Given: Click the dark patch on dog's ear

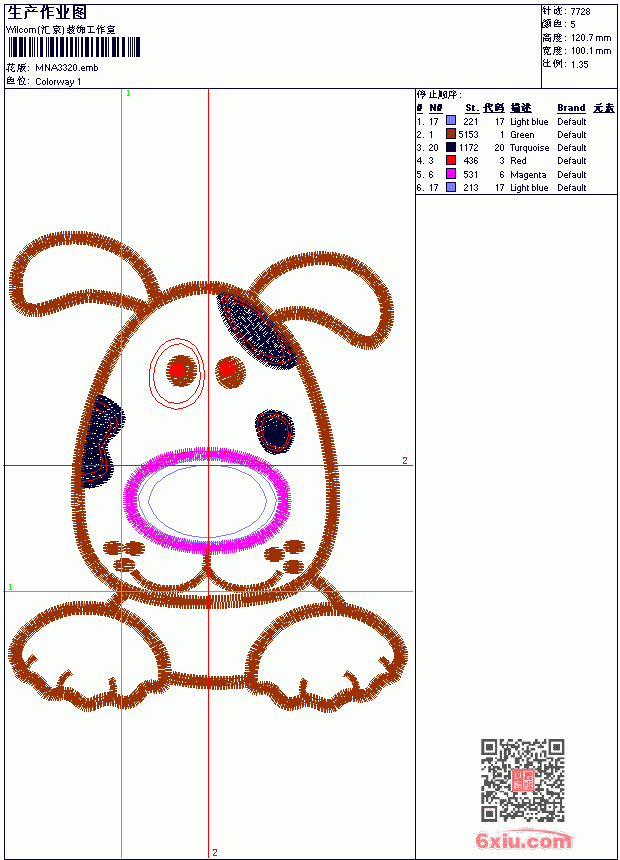Looking at the screenshot, I should pos(257,332).
